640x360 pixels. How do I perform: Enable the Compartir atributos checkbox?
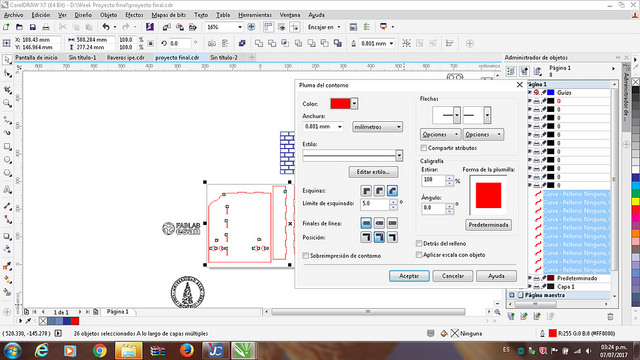pos(423,148)
